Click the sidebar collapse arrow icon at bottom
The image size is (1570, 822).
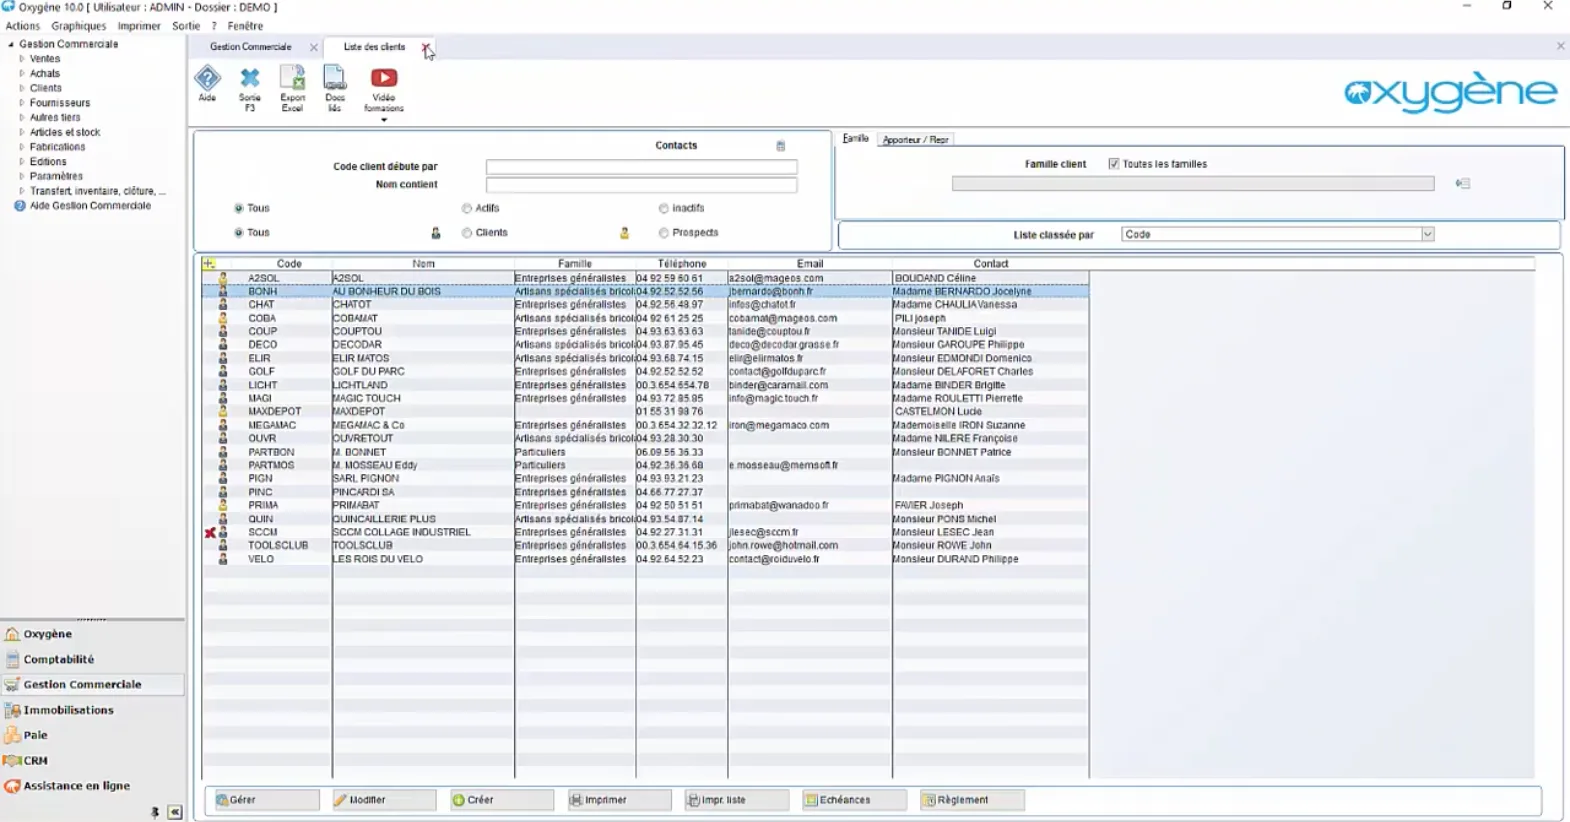(x=175, y=812)
